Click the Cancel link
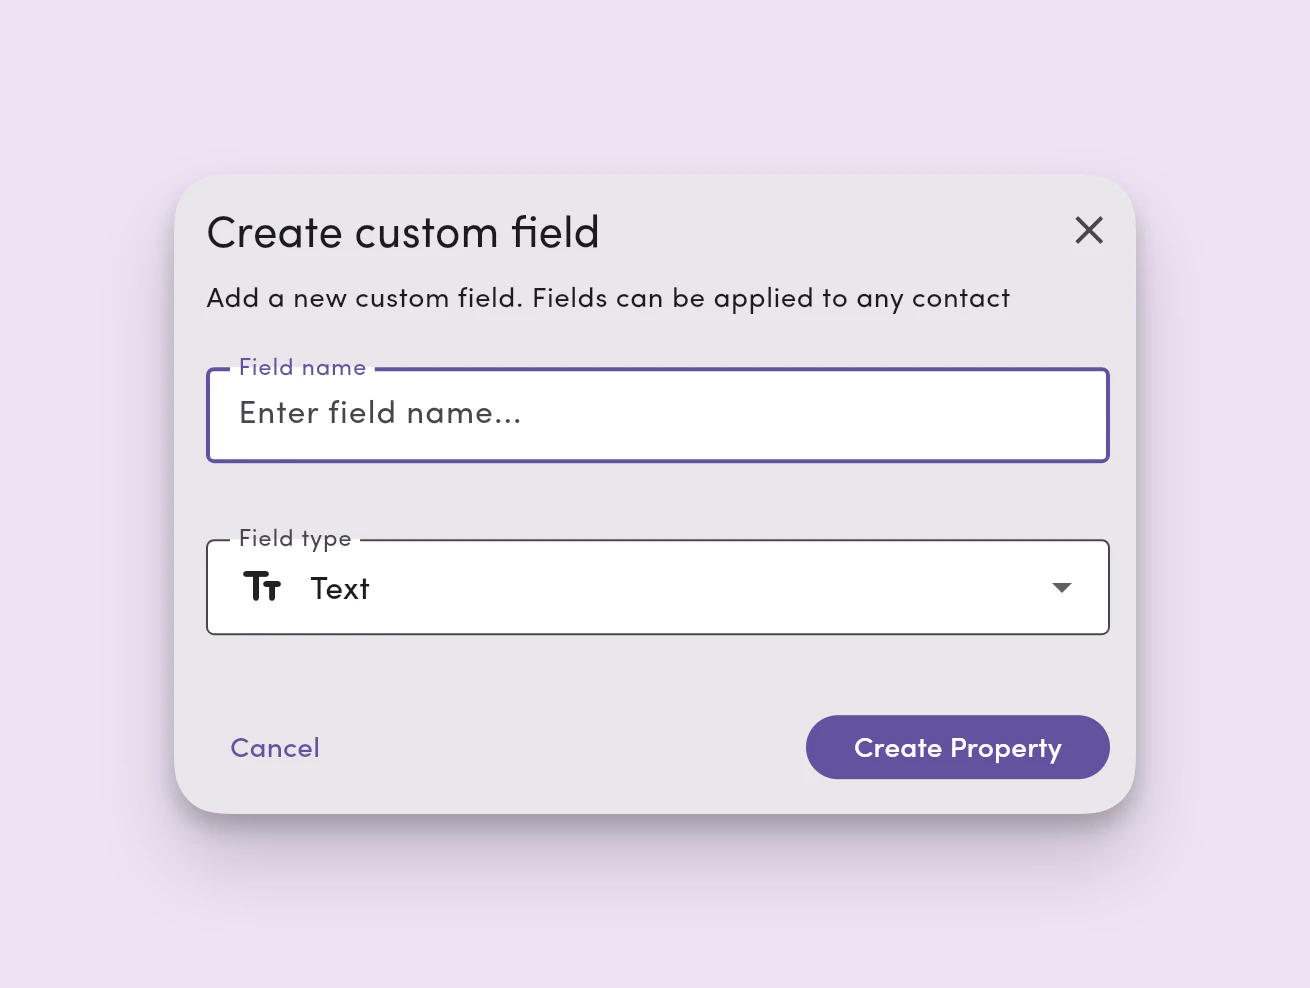 pos(274,747)
